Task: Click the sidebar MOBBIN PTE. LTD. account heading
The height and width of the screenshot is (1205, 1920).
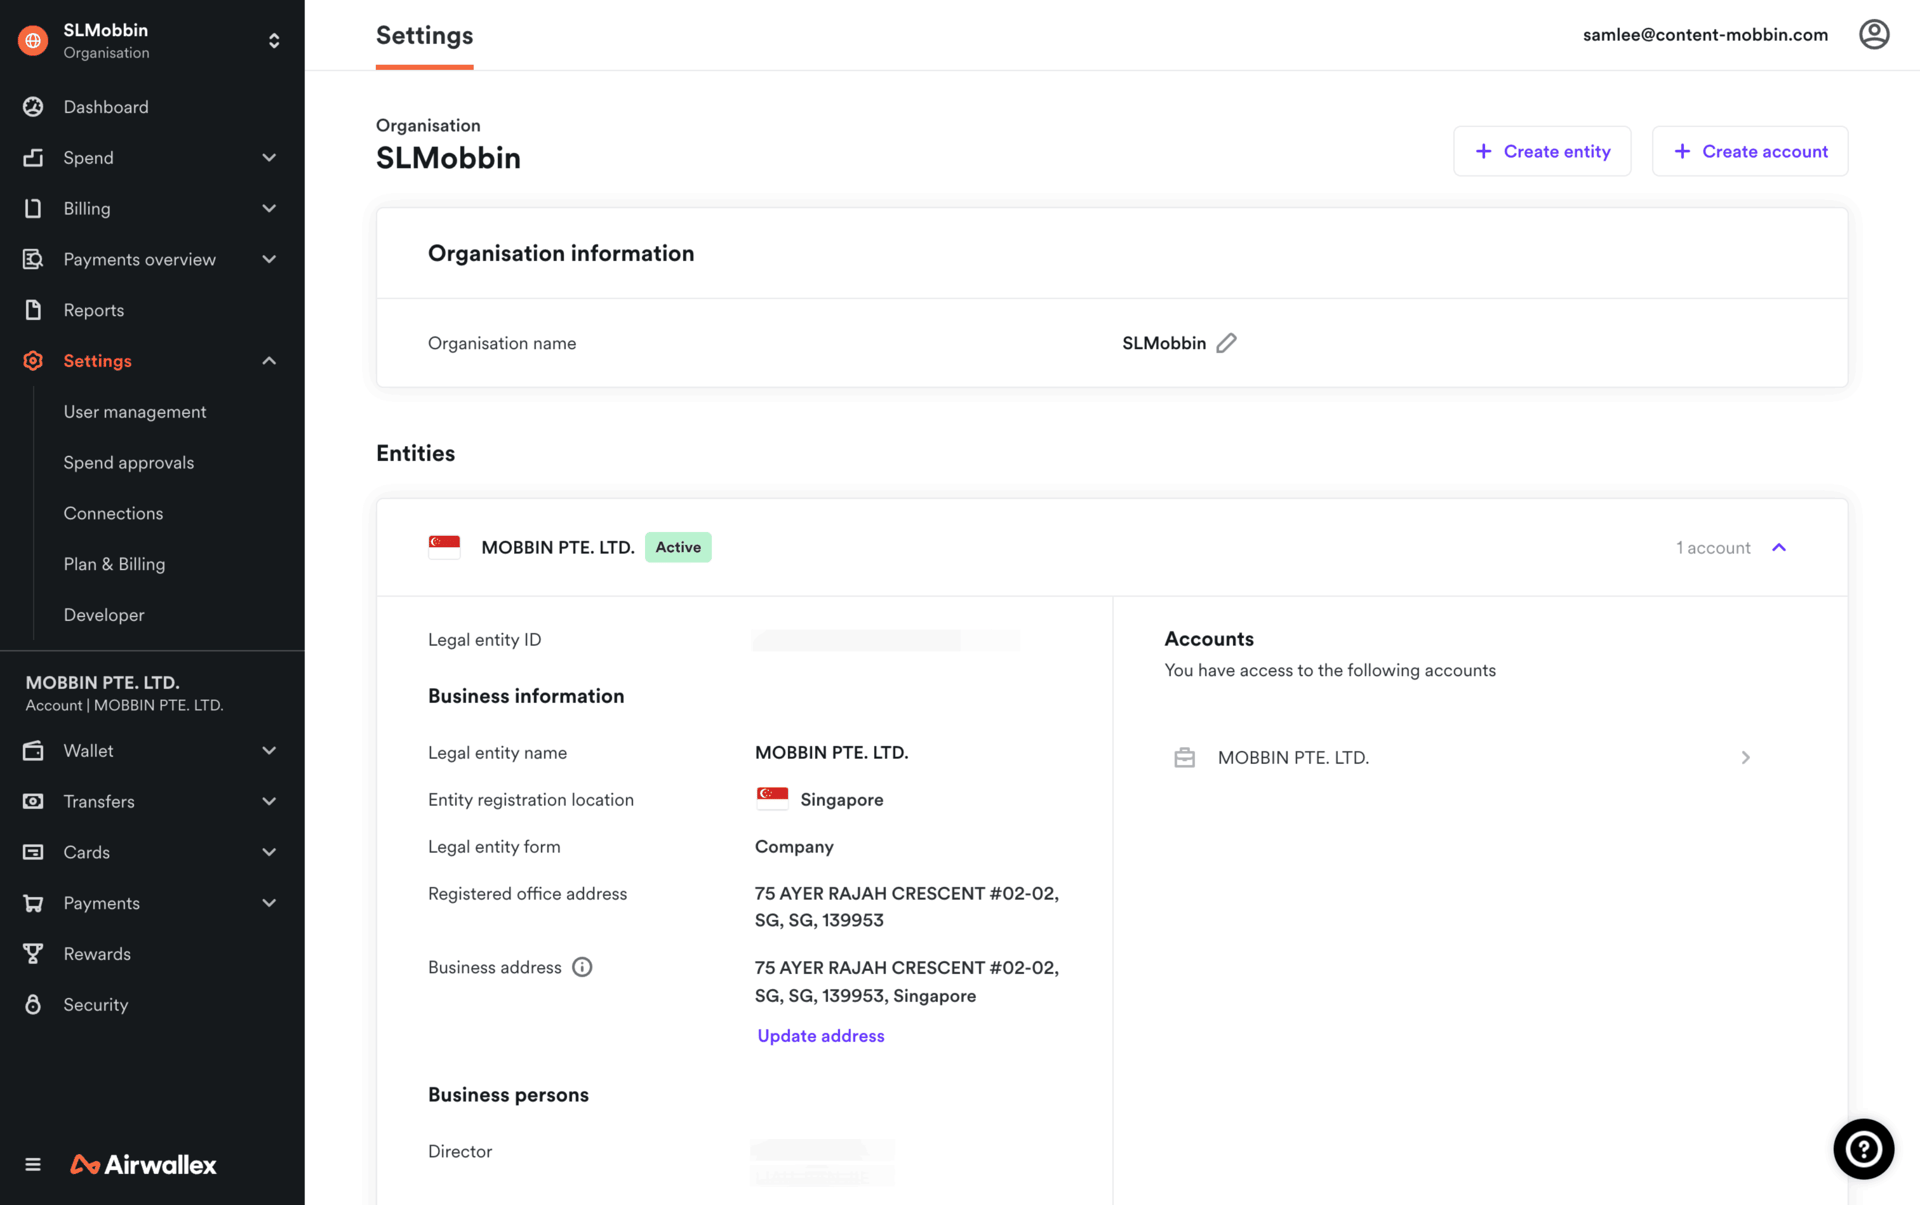Action: (x=102, y=682)
